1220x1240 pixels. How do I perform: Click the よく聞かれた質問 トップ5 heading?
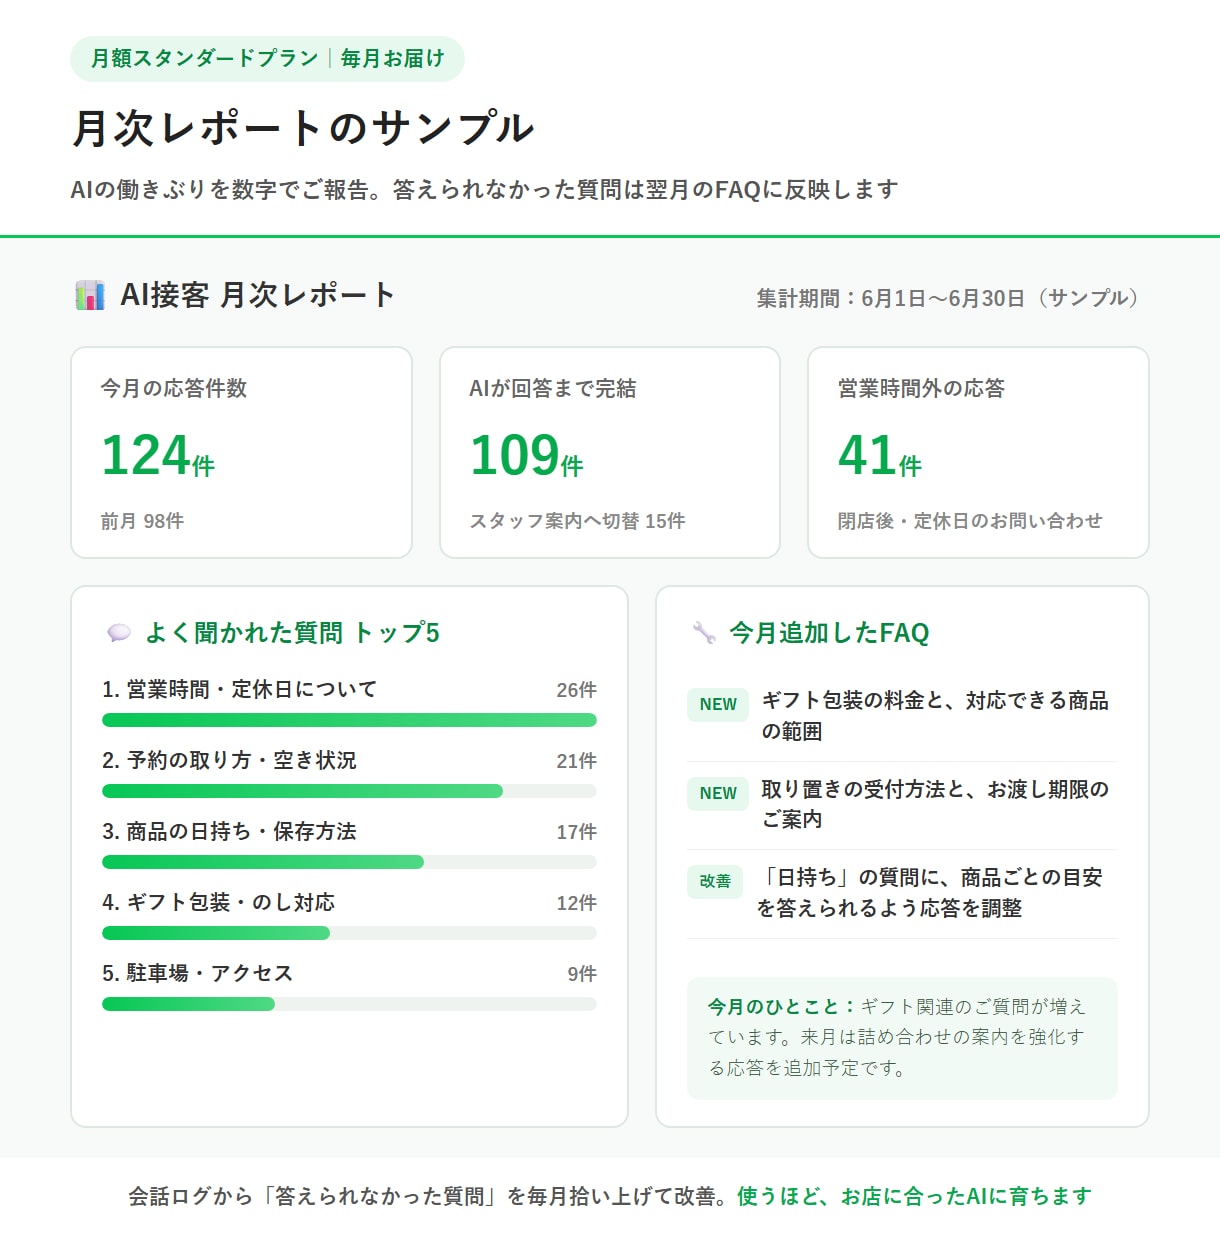pos(292,633)
